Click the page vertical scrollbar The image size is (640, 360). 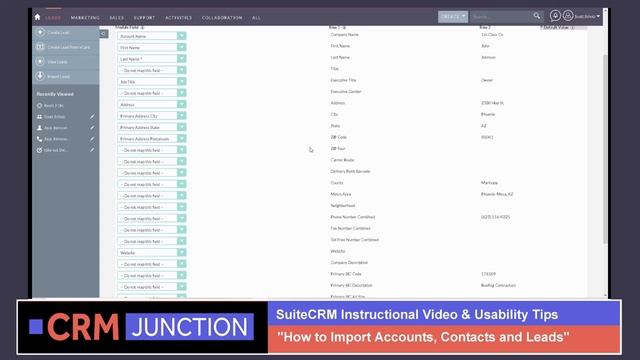pos(605,149)
